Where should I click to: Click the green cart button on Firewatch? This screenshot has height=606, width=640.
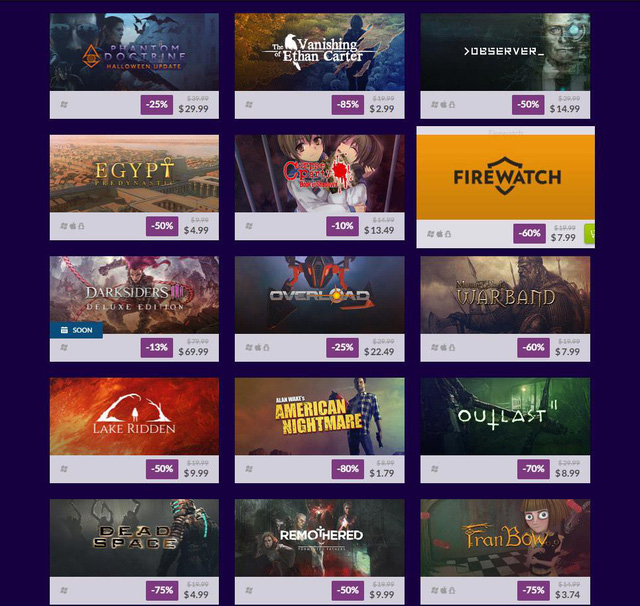[x=590, y=233]
